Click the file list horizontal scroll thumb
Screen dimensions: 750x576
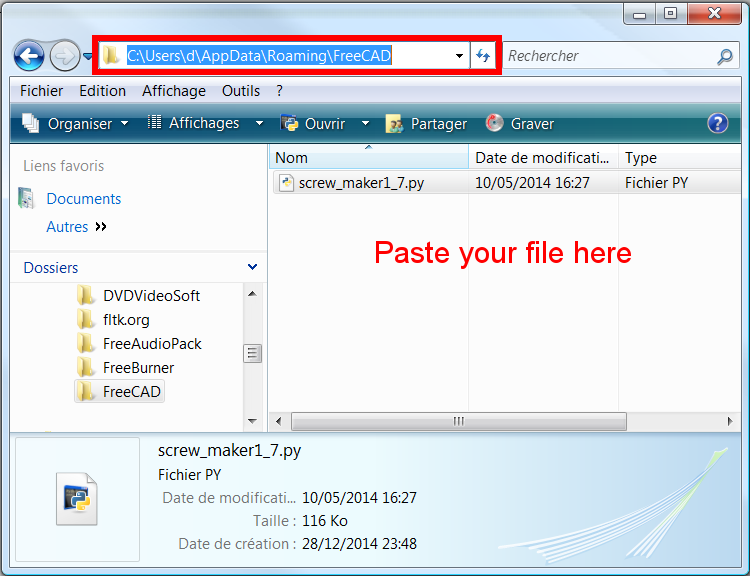(x=458, y=421)
